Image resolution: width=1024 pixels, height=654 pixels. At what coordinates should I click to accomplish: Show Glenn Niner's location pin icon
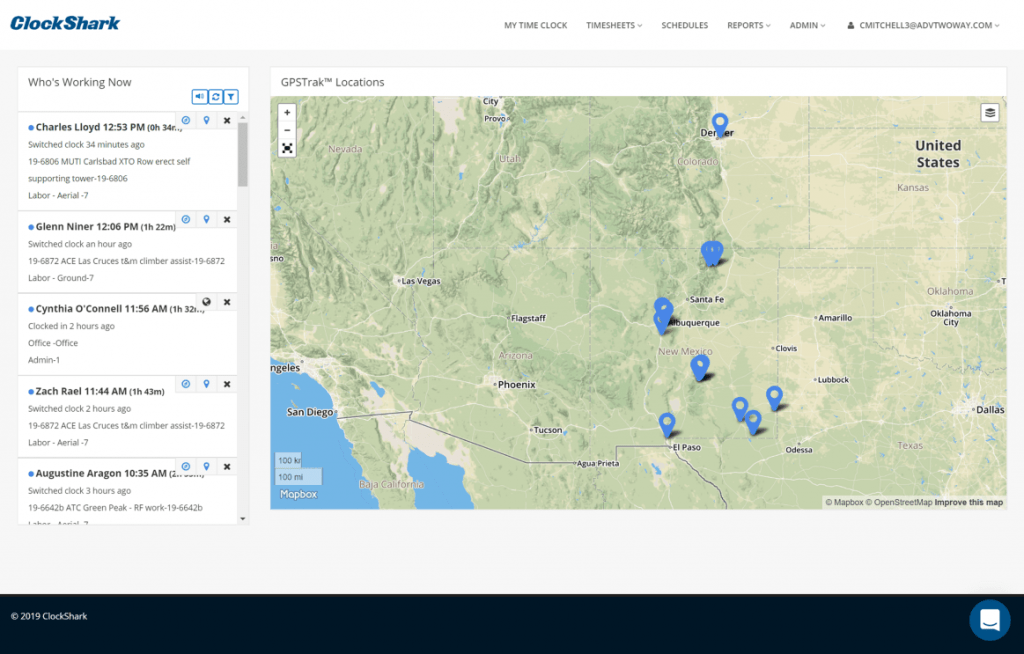click(206, 220)
